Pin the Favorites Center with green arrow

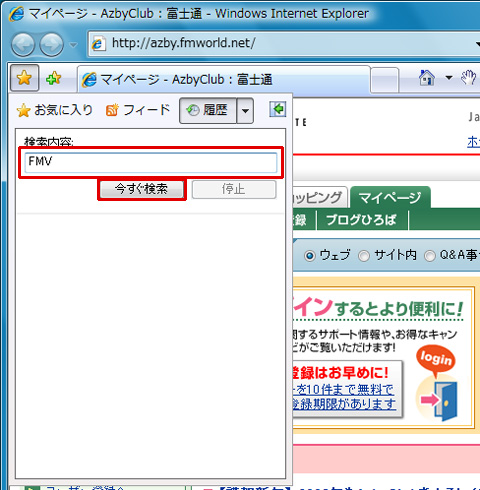[277, 109]
